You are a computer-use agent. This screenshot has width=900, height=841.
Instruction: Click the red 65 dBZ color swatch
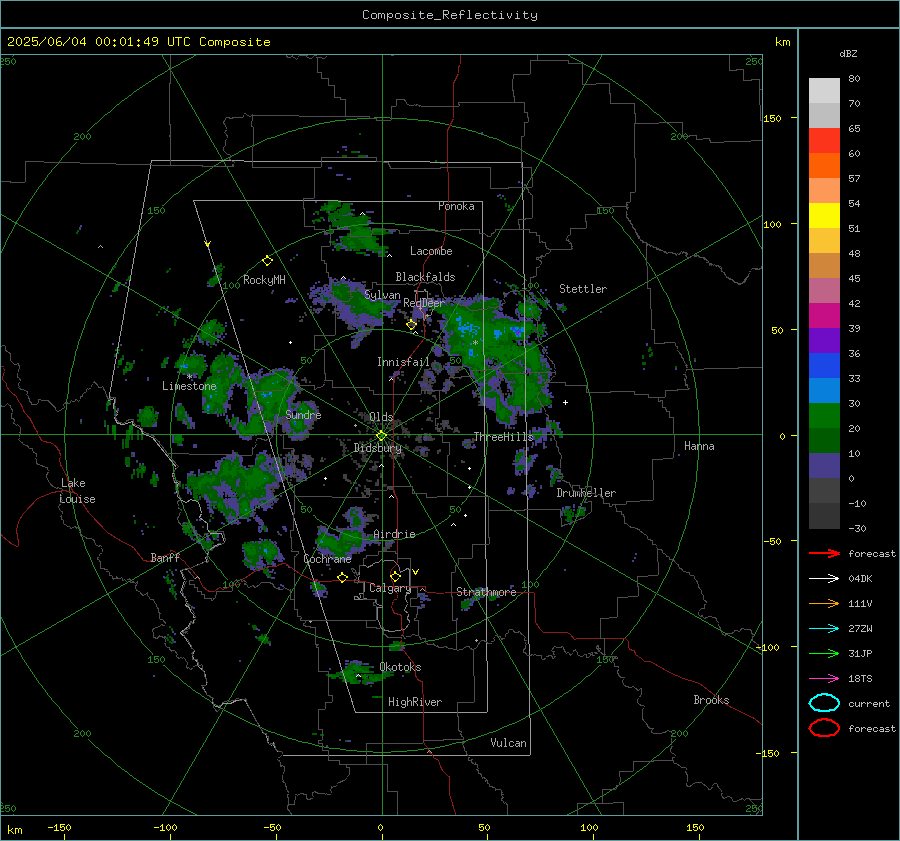[x=824, y=140]
